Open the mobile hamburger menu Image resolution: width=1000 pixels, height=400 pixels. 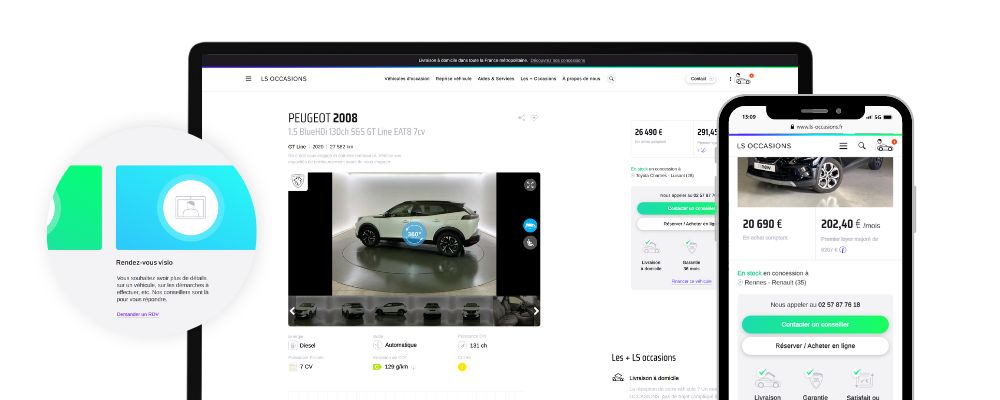[x=843, y=146]
